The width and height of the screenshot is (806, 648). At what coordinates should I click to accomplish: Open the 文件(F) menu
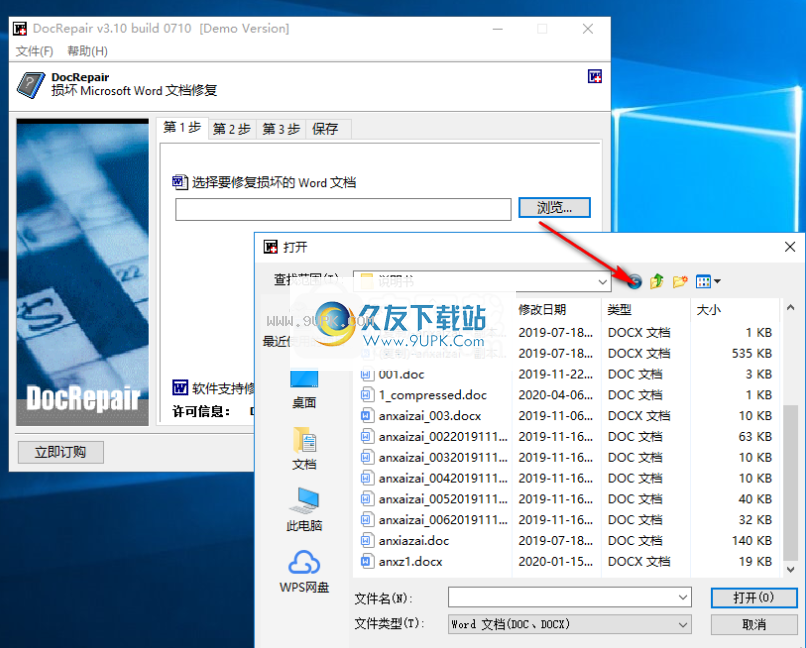pyautogui.click(x=34, y=51)
